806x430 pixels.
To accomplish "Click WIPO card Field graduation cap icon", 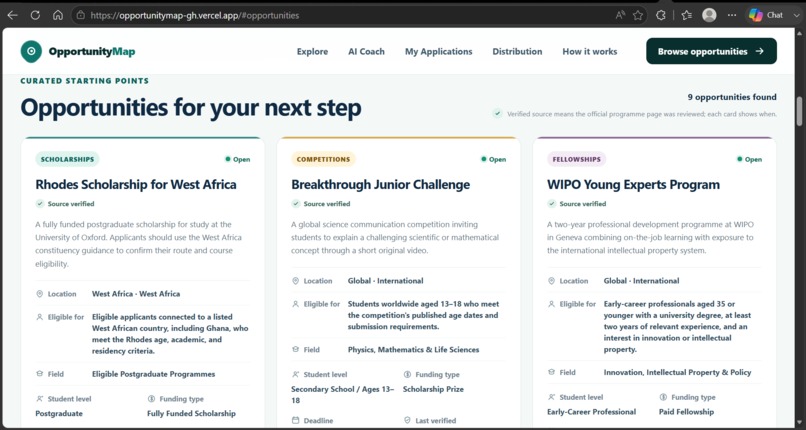I will 552,372.
